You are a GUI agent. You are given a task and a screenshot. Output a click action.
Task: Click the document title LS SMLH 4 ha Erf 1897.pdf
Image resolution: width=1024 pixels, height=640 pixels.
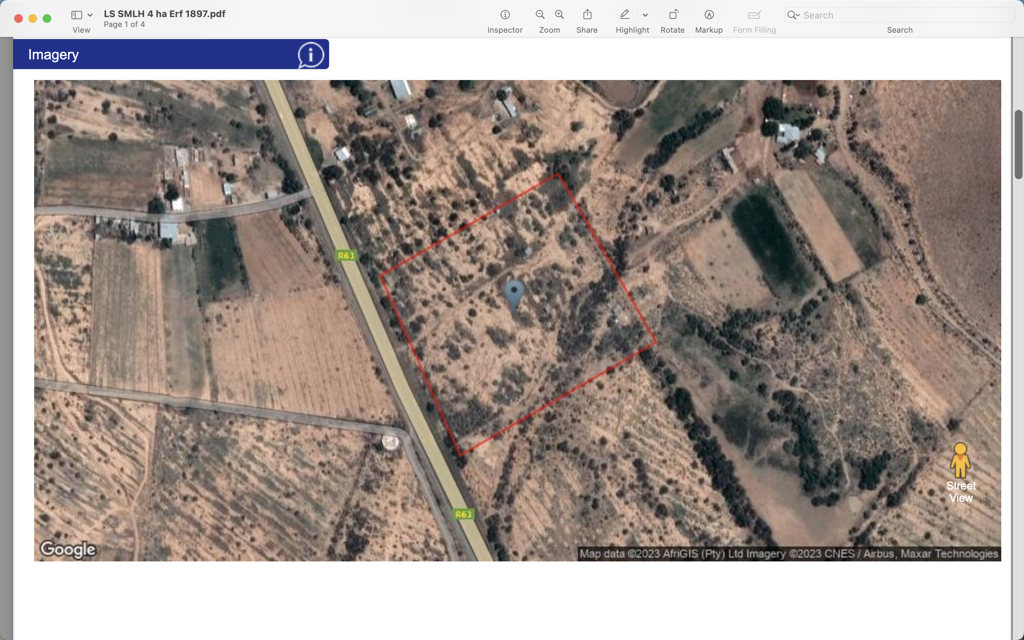pyautogui.click(x=164, y=14)
